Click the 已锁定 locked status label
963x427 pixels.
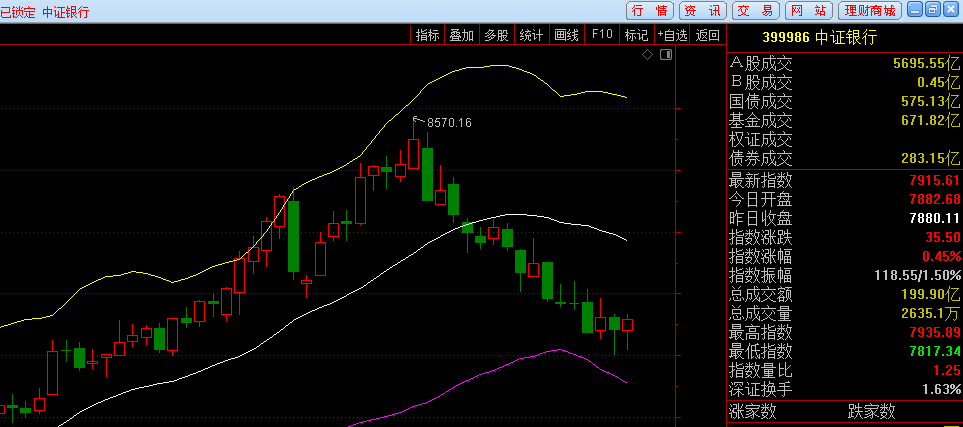(18, 12)
